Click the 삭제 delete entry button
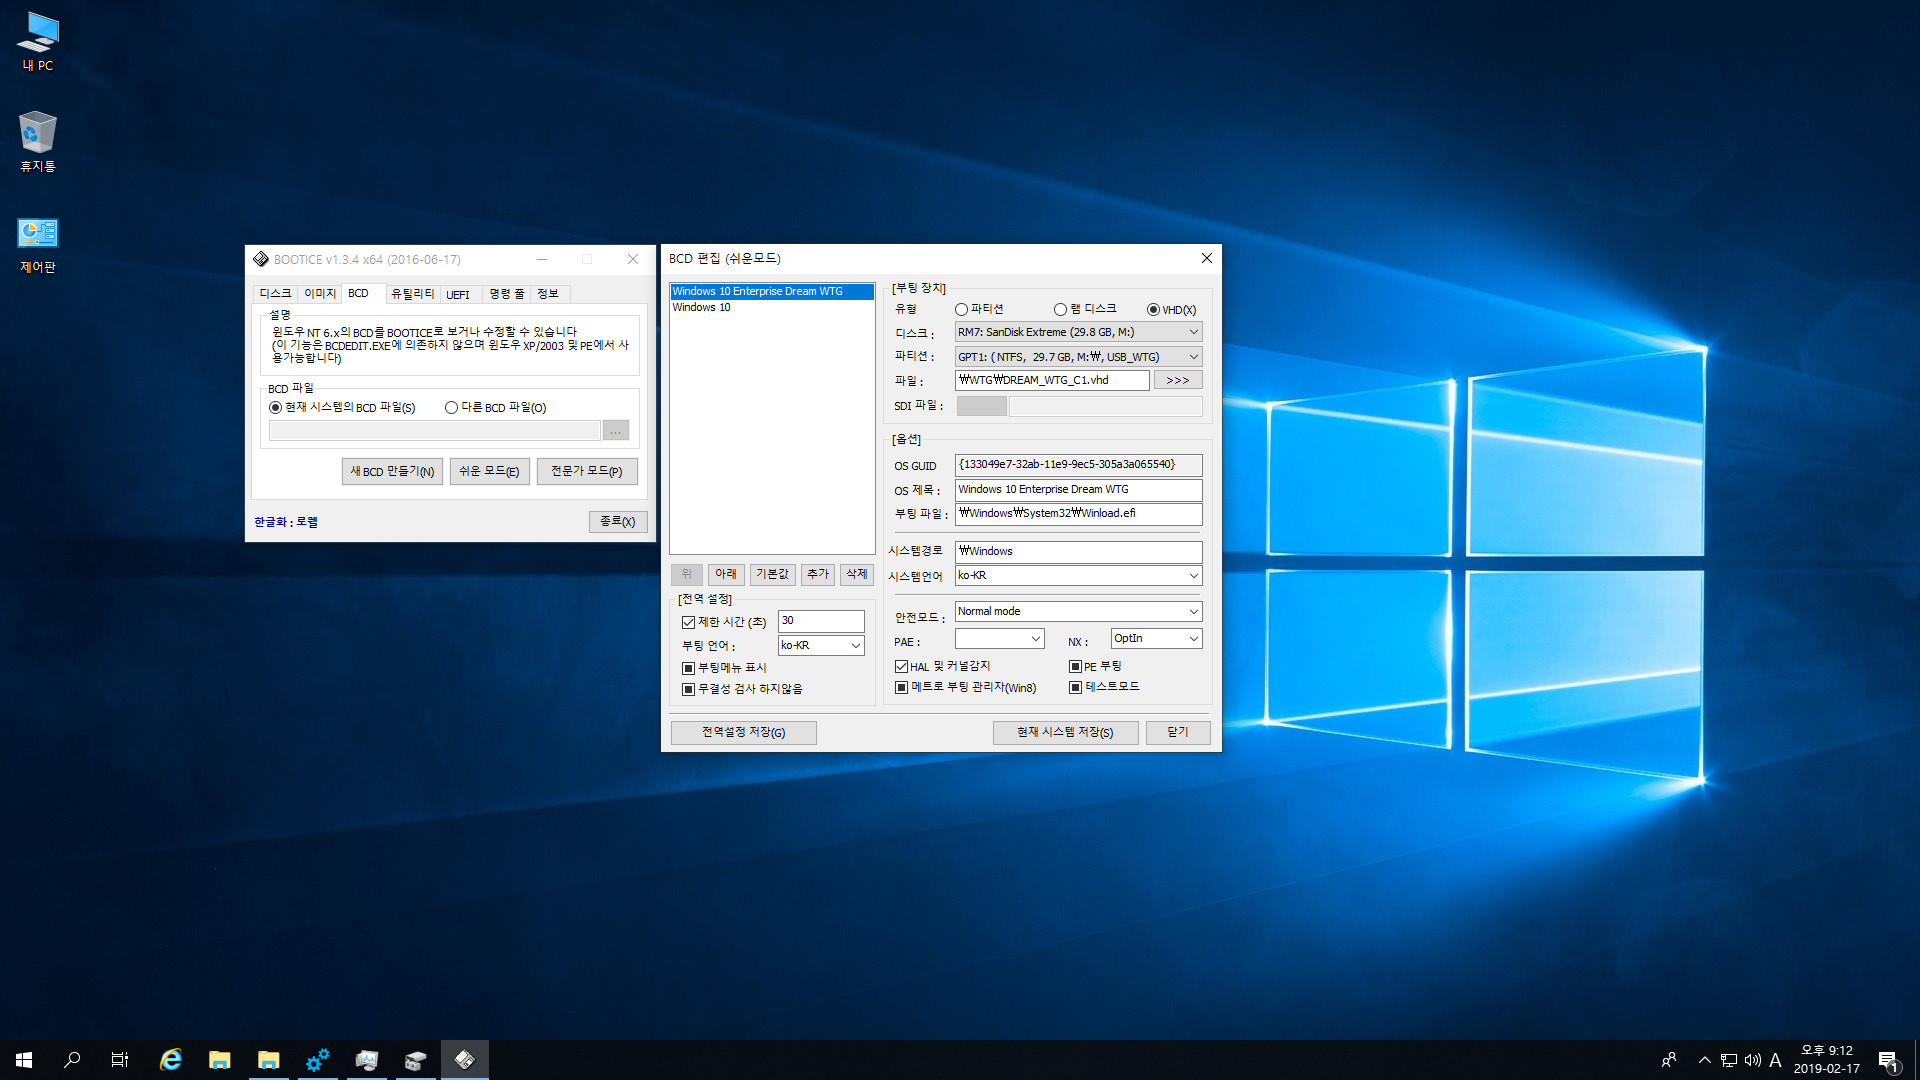This screenshot has width=1920, height=1080. (x=857, y=574)
